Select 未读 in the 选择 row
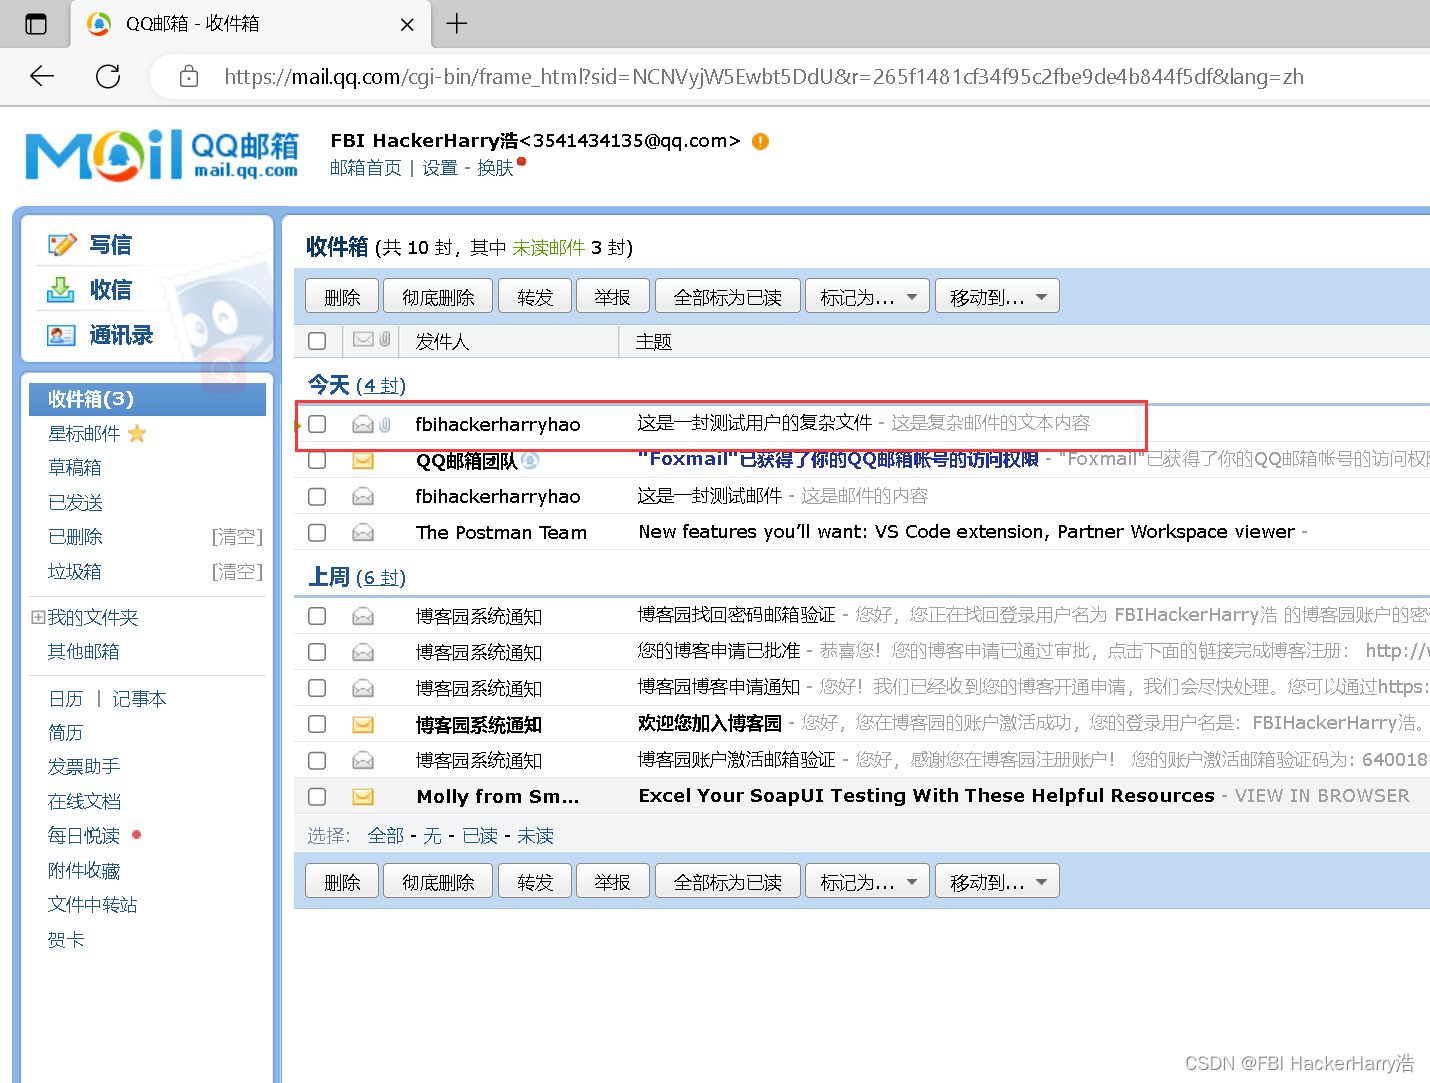Screen dimensions: 1430x1083 (x=535, y=835)
